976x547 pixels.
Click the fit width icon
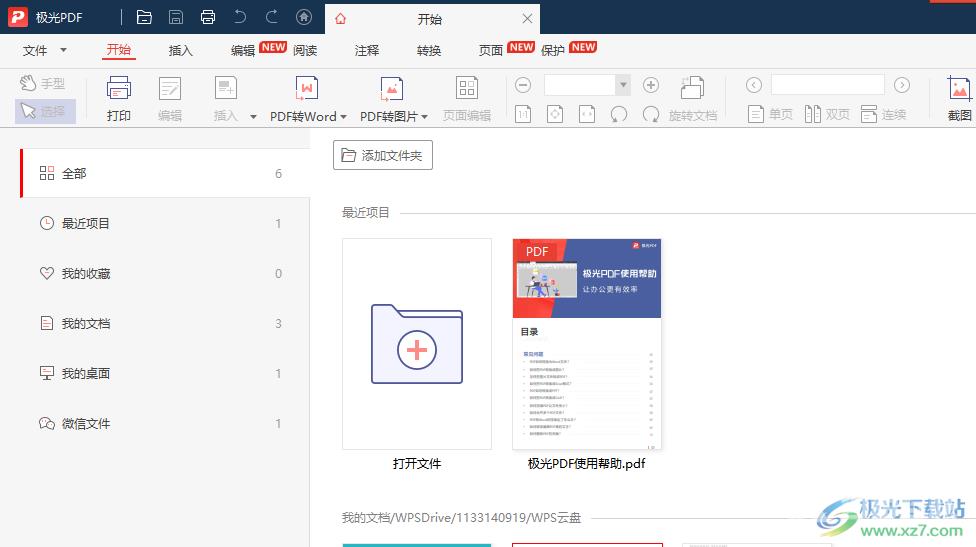click(587, 115)
